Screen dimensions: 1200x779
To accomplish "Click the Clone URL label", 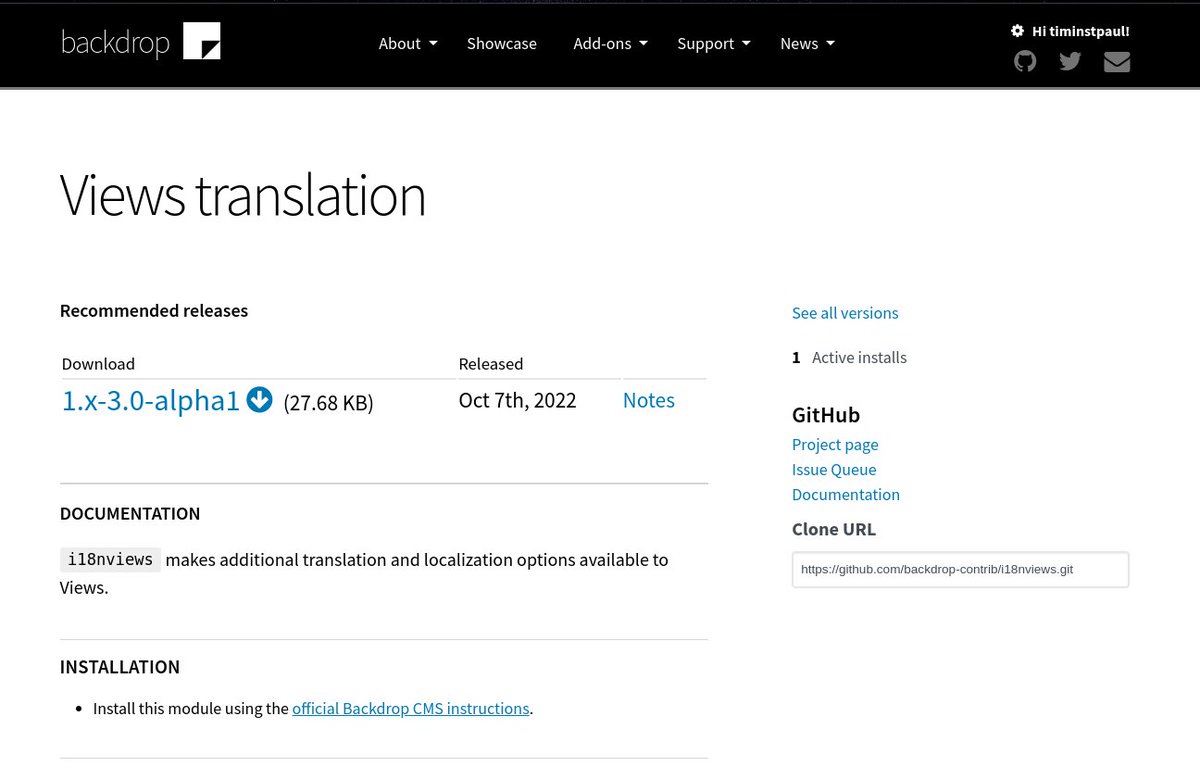I will (834, 529).
